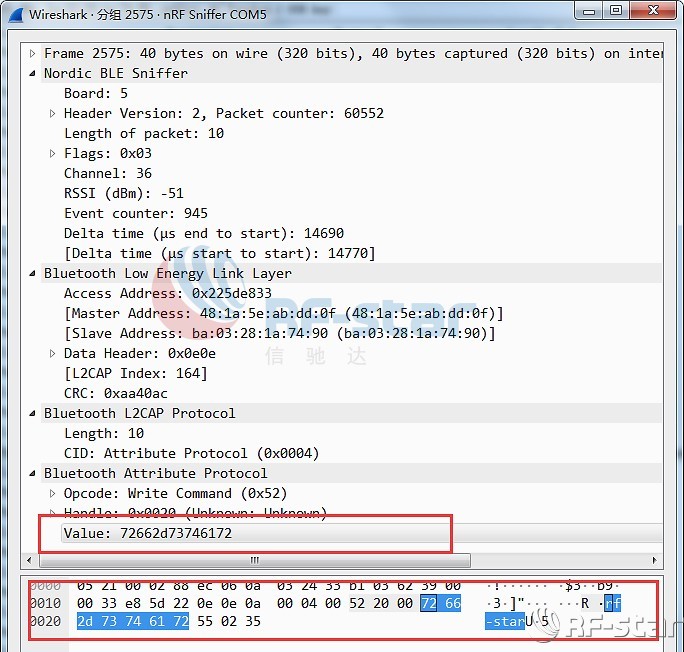Collapse the Bluetooth Low Energy Link Layer section

33,273
